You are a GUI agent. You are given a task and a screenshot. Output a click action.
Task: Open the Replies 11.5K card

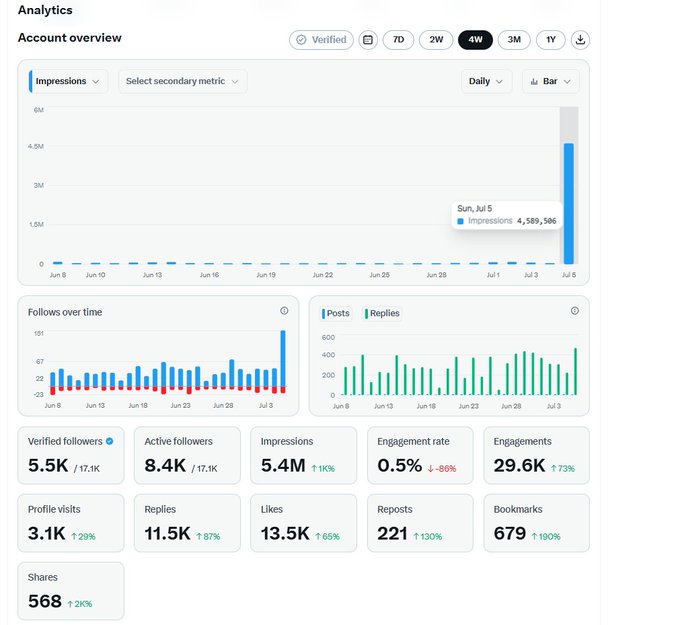(187, 523)
